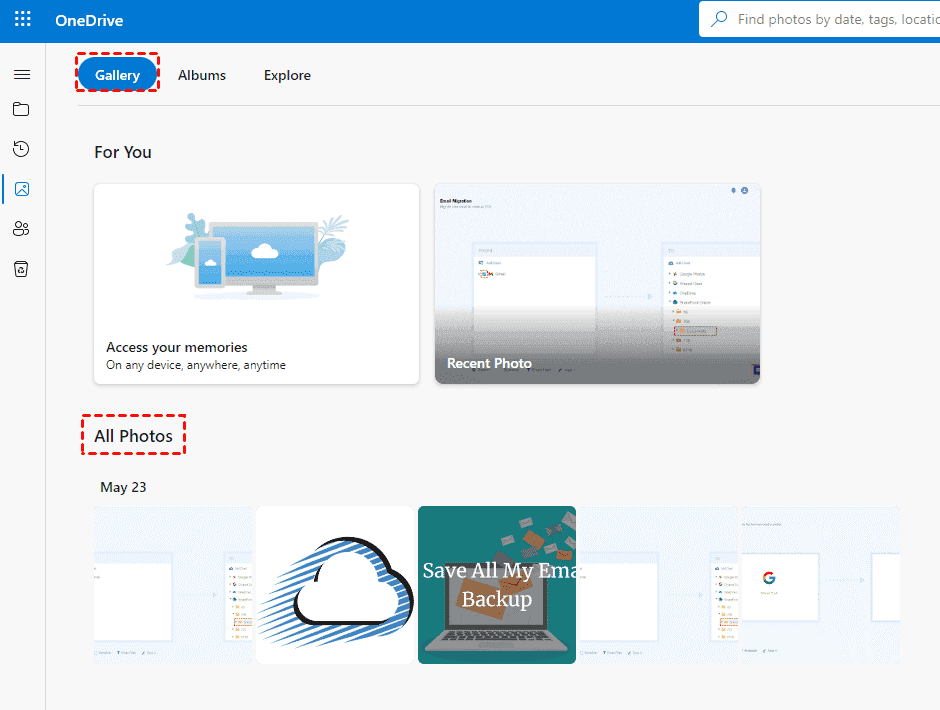Click the OneDrive title in header
The height and width of the screenshot is (710, 940).
pos(89,20)
